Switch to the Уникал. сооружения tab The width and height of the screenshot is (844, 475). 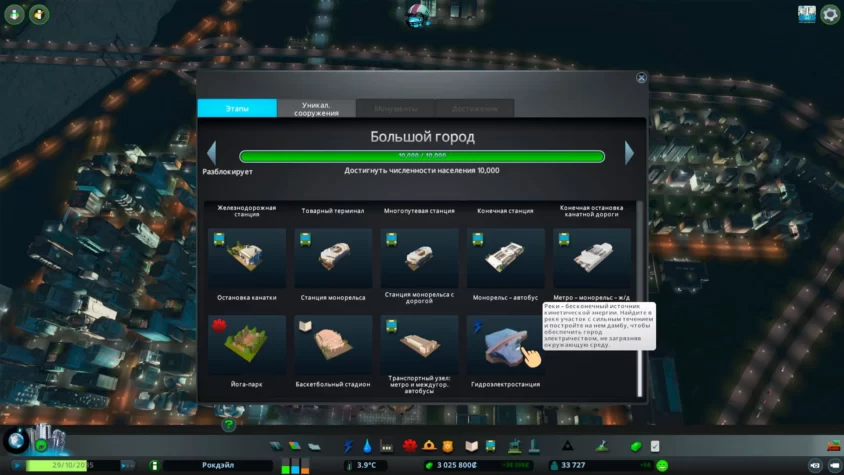click(x=316, y=109)
